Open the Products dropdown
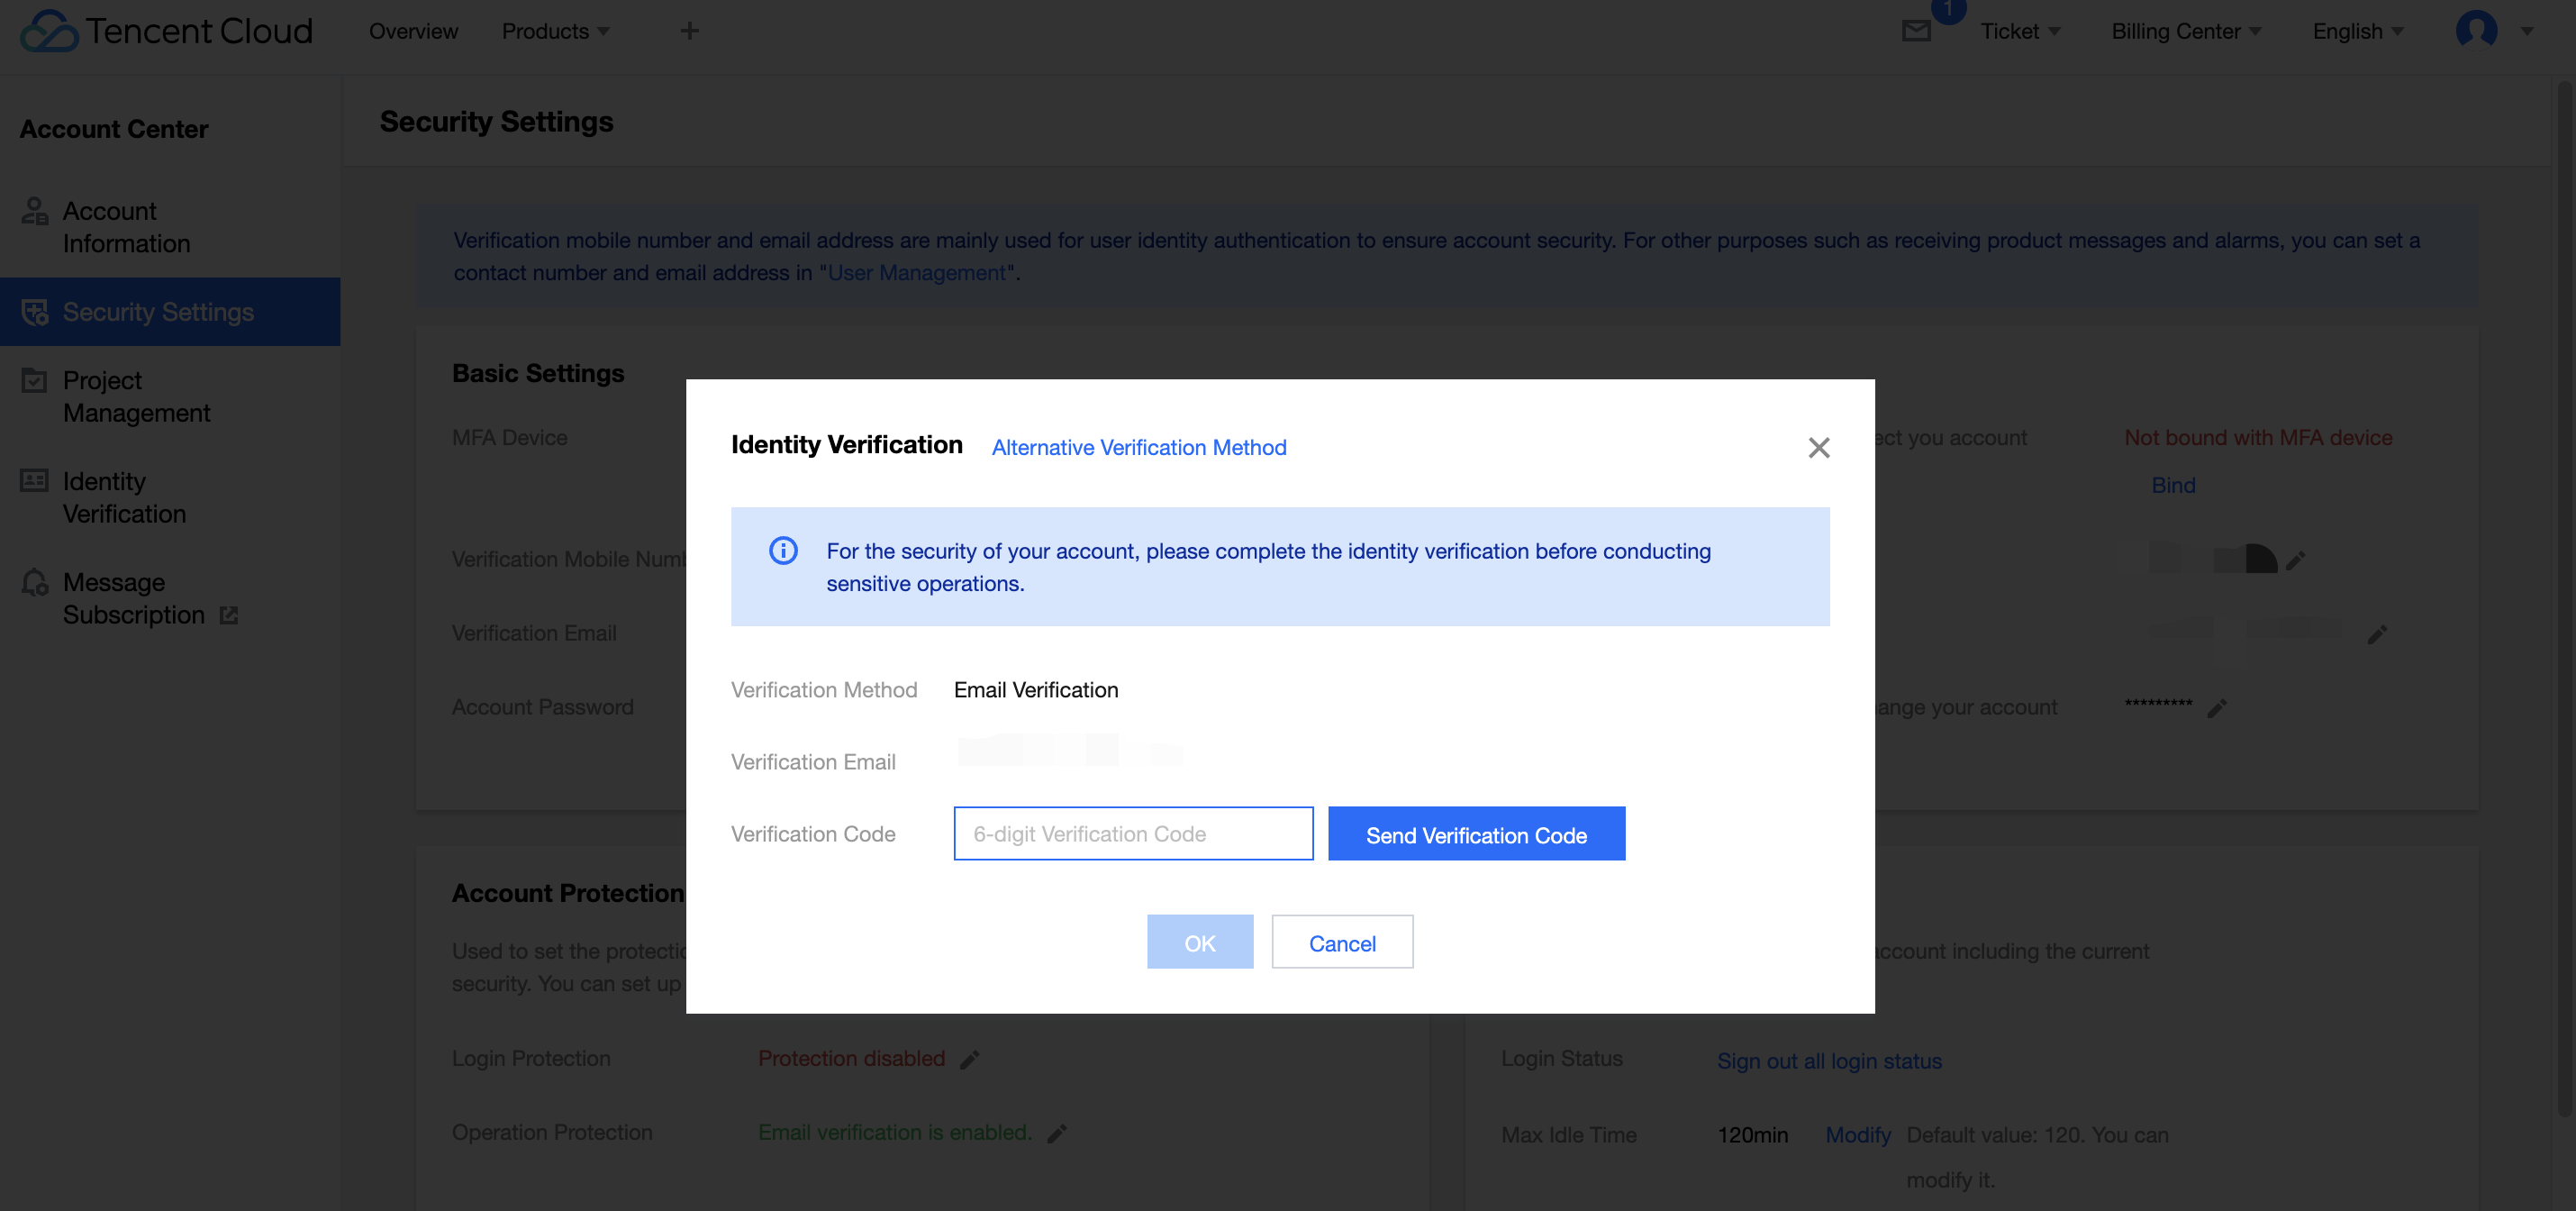Viewport: 2576px width, 1211px height. [x=554, y=30]
